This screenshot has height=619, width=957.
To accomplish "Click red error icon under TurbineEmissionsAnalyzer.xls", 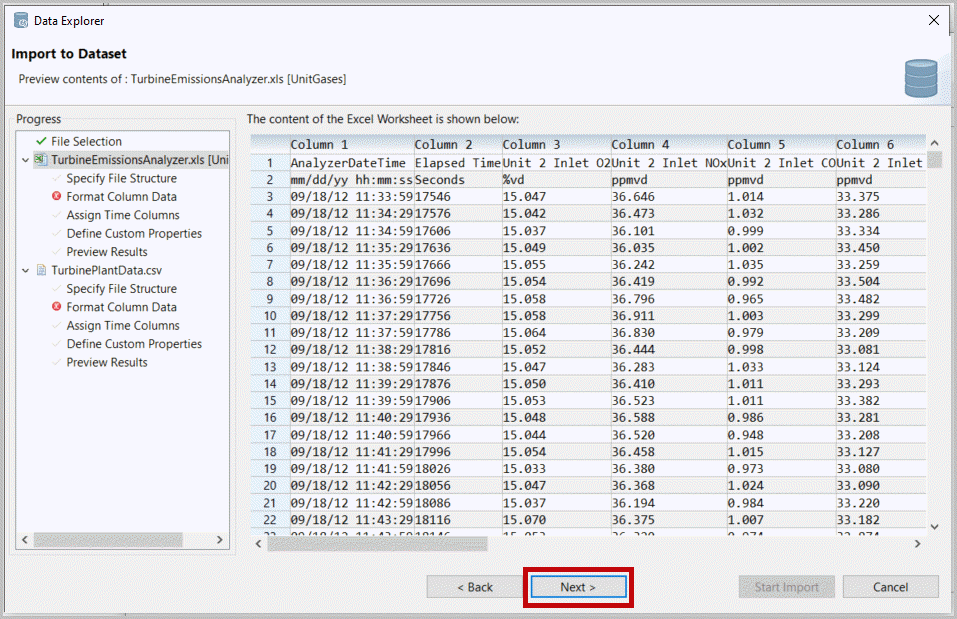I will coord(57,197).
